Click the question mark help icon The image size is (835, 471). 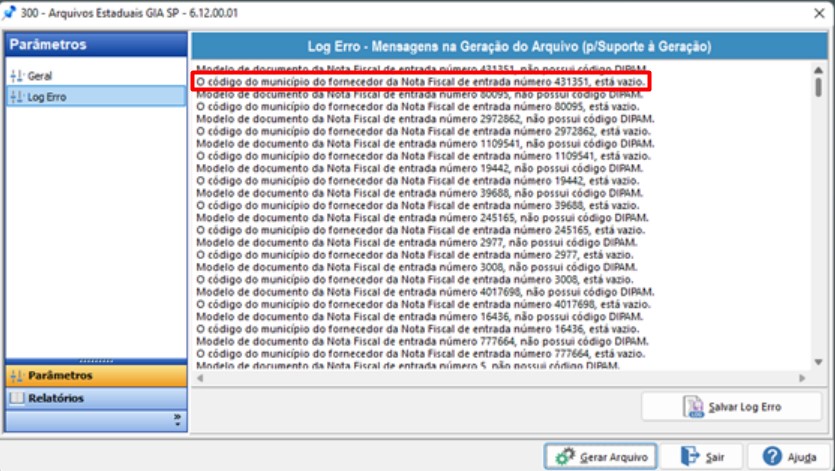click(x=772, y=457)
